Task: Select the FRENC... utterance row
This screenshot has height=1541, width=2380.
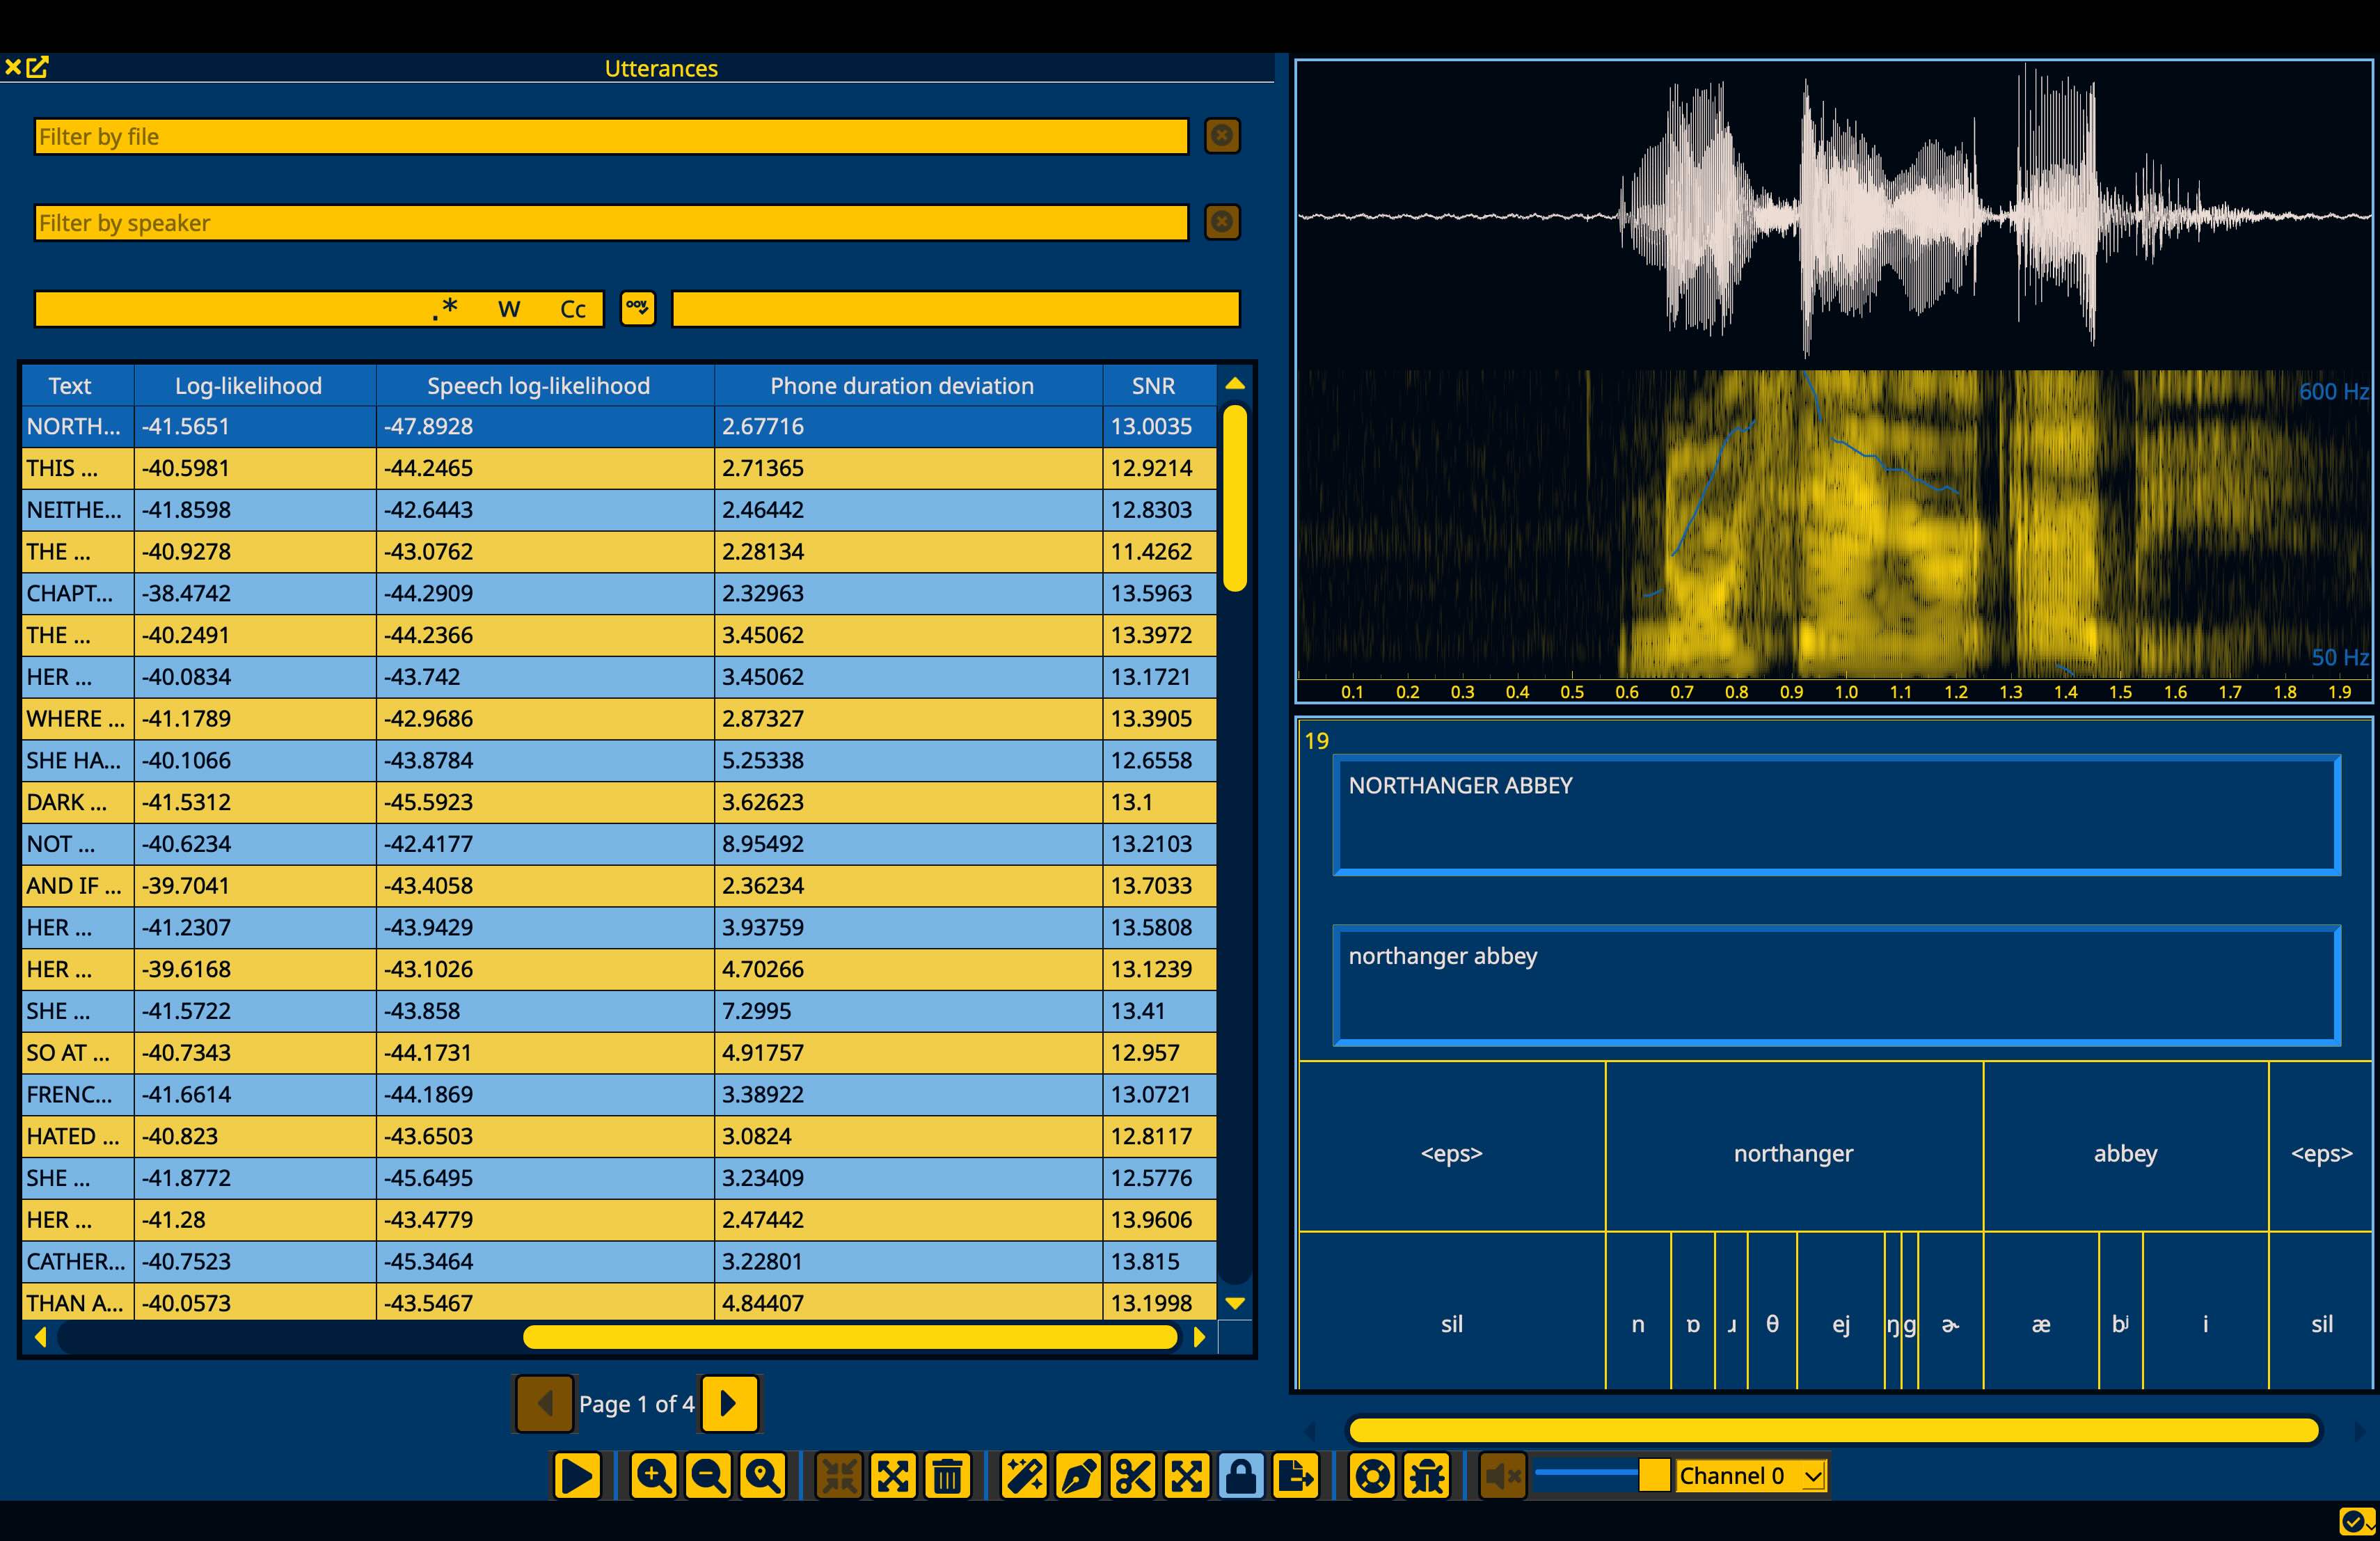Action: click(x=619, y=1095)
